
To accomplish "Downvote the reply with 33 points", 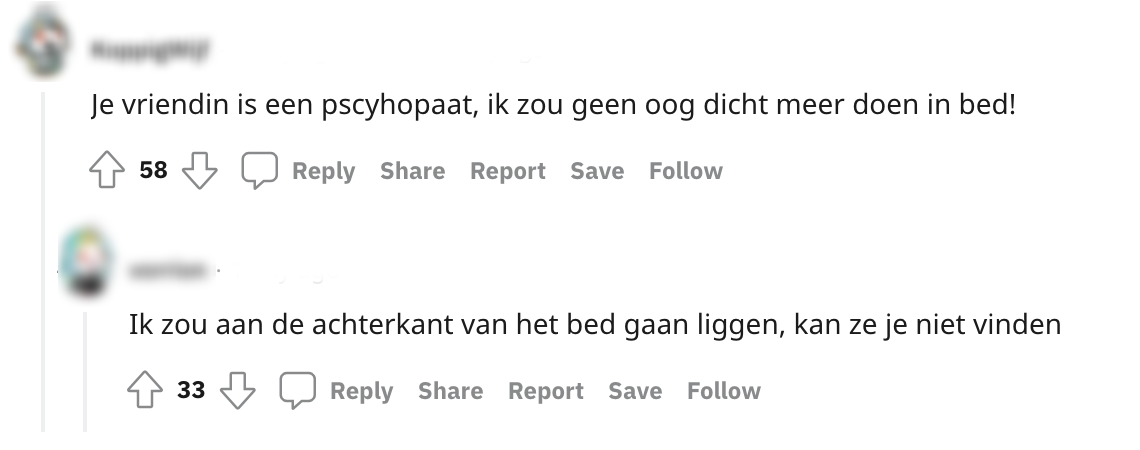I will tap(238, 391).
